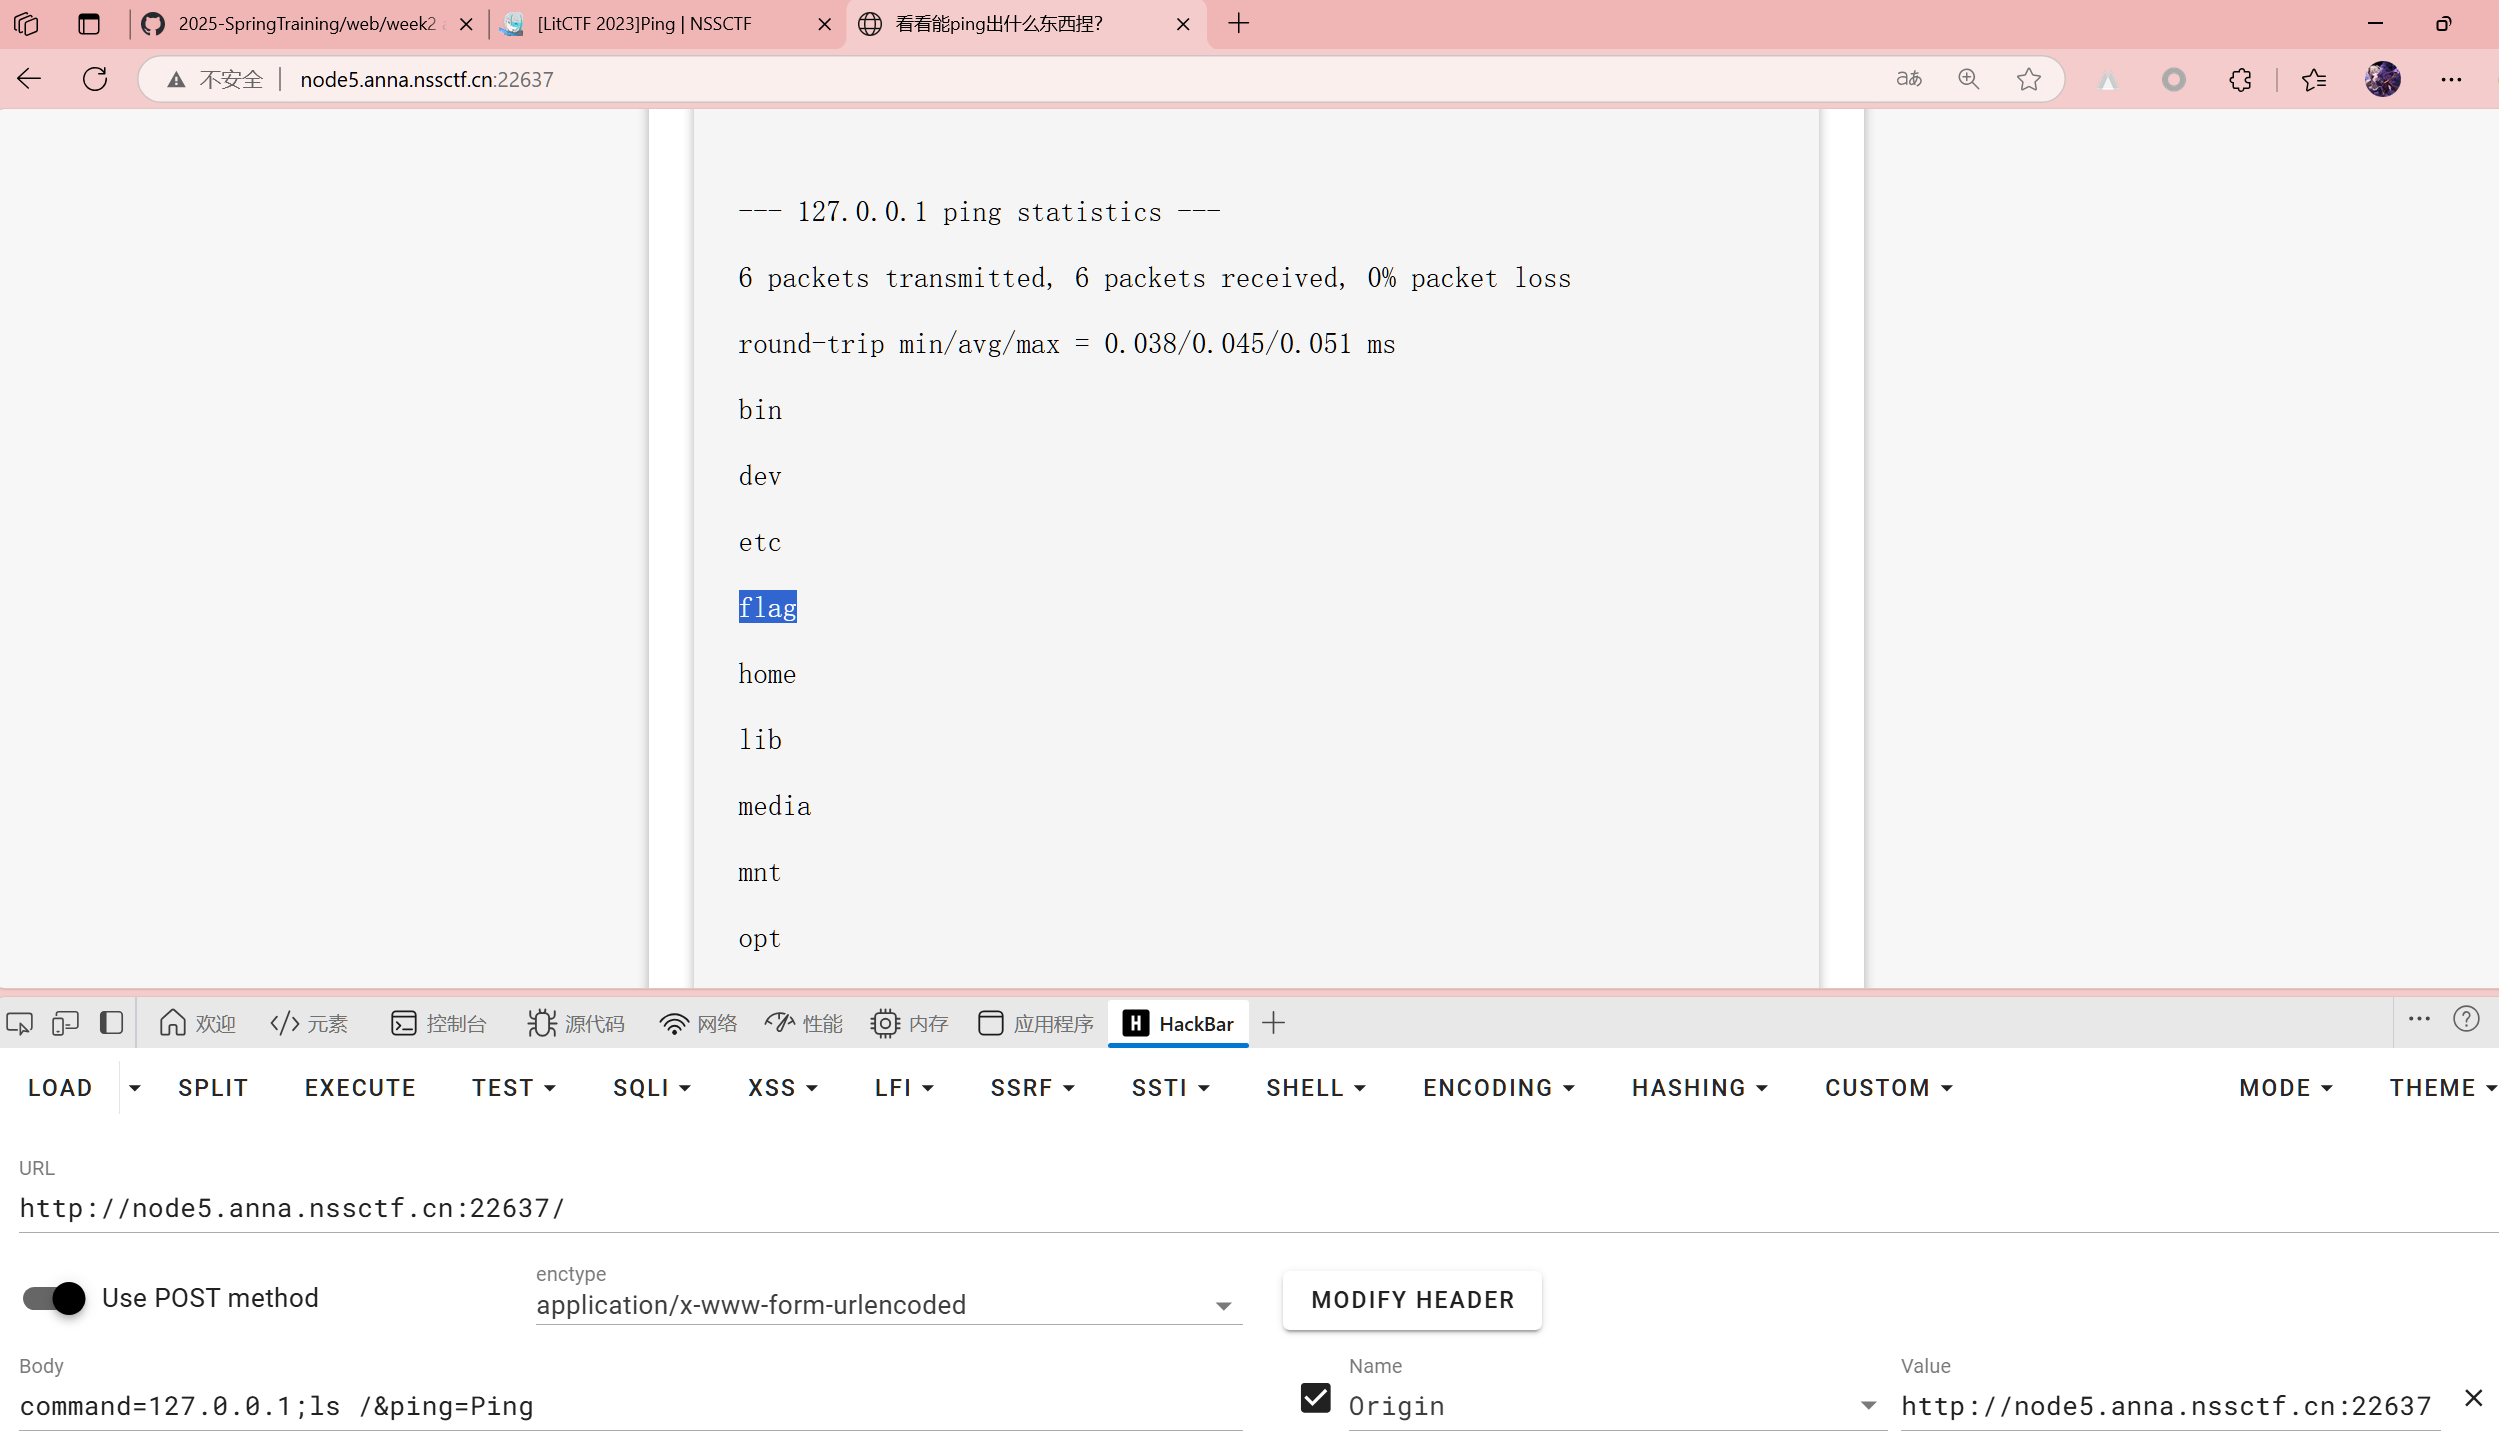Add page to favorites star icon

click(2028, 79)
